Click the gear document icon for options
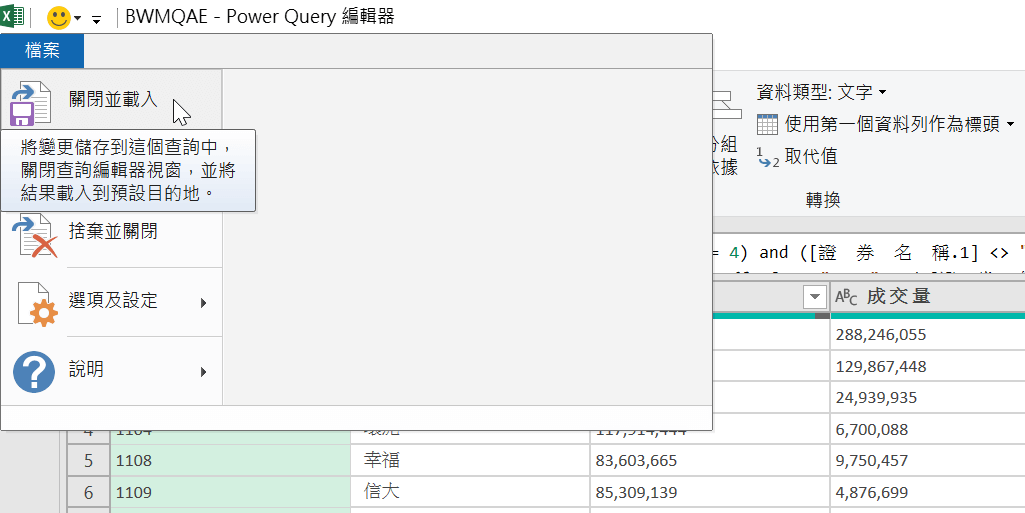Image resolution: width=1025 pixels, height=513 pixels. tap(36, 305)
